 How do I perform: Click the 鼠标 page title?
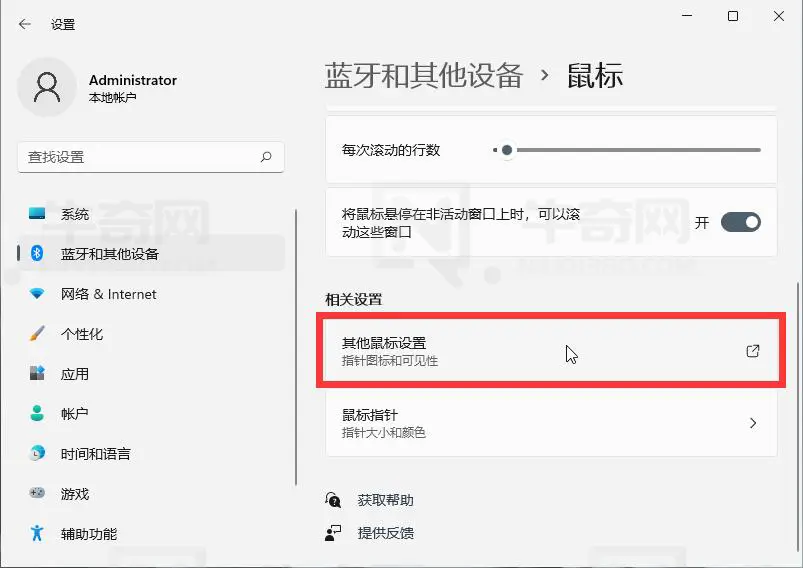point(594,76)
